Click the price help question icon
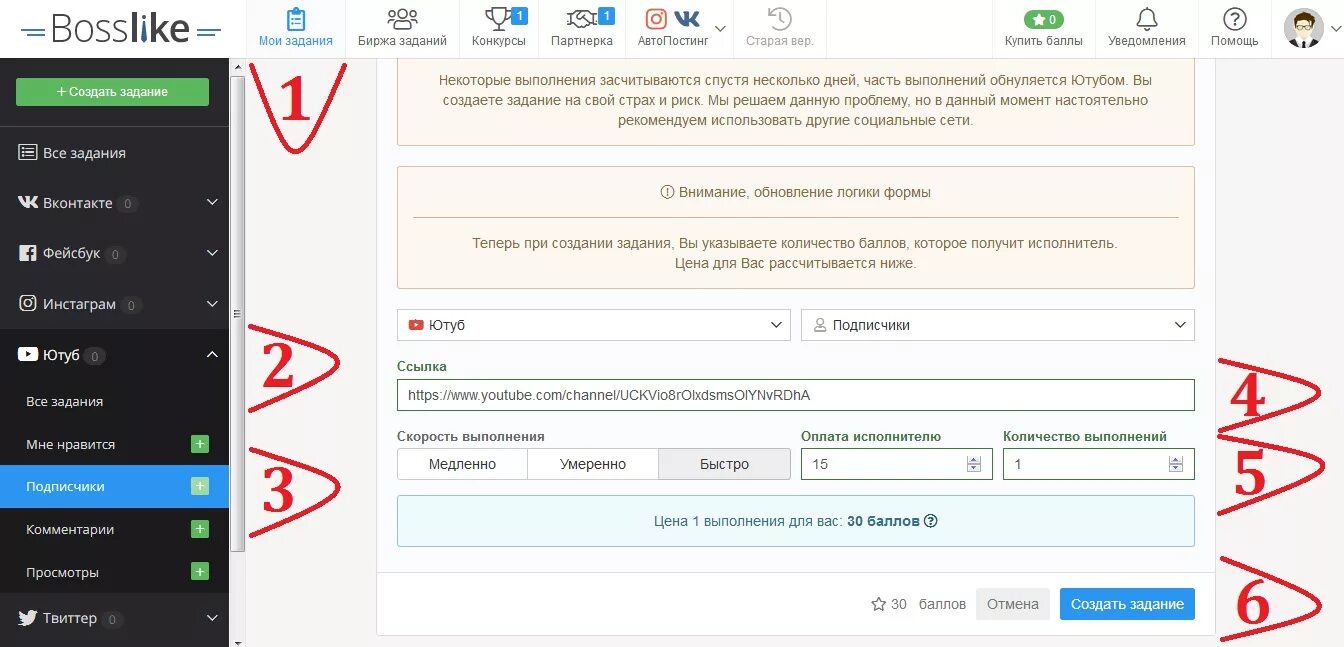The image size is (1344, 647). click(x=931, y=521)
